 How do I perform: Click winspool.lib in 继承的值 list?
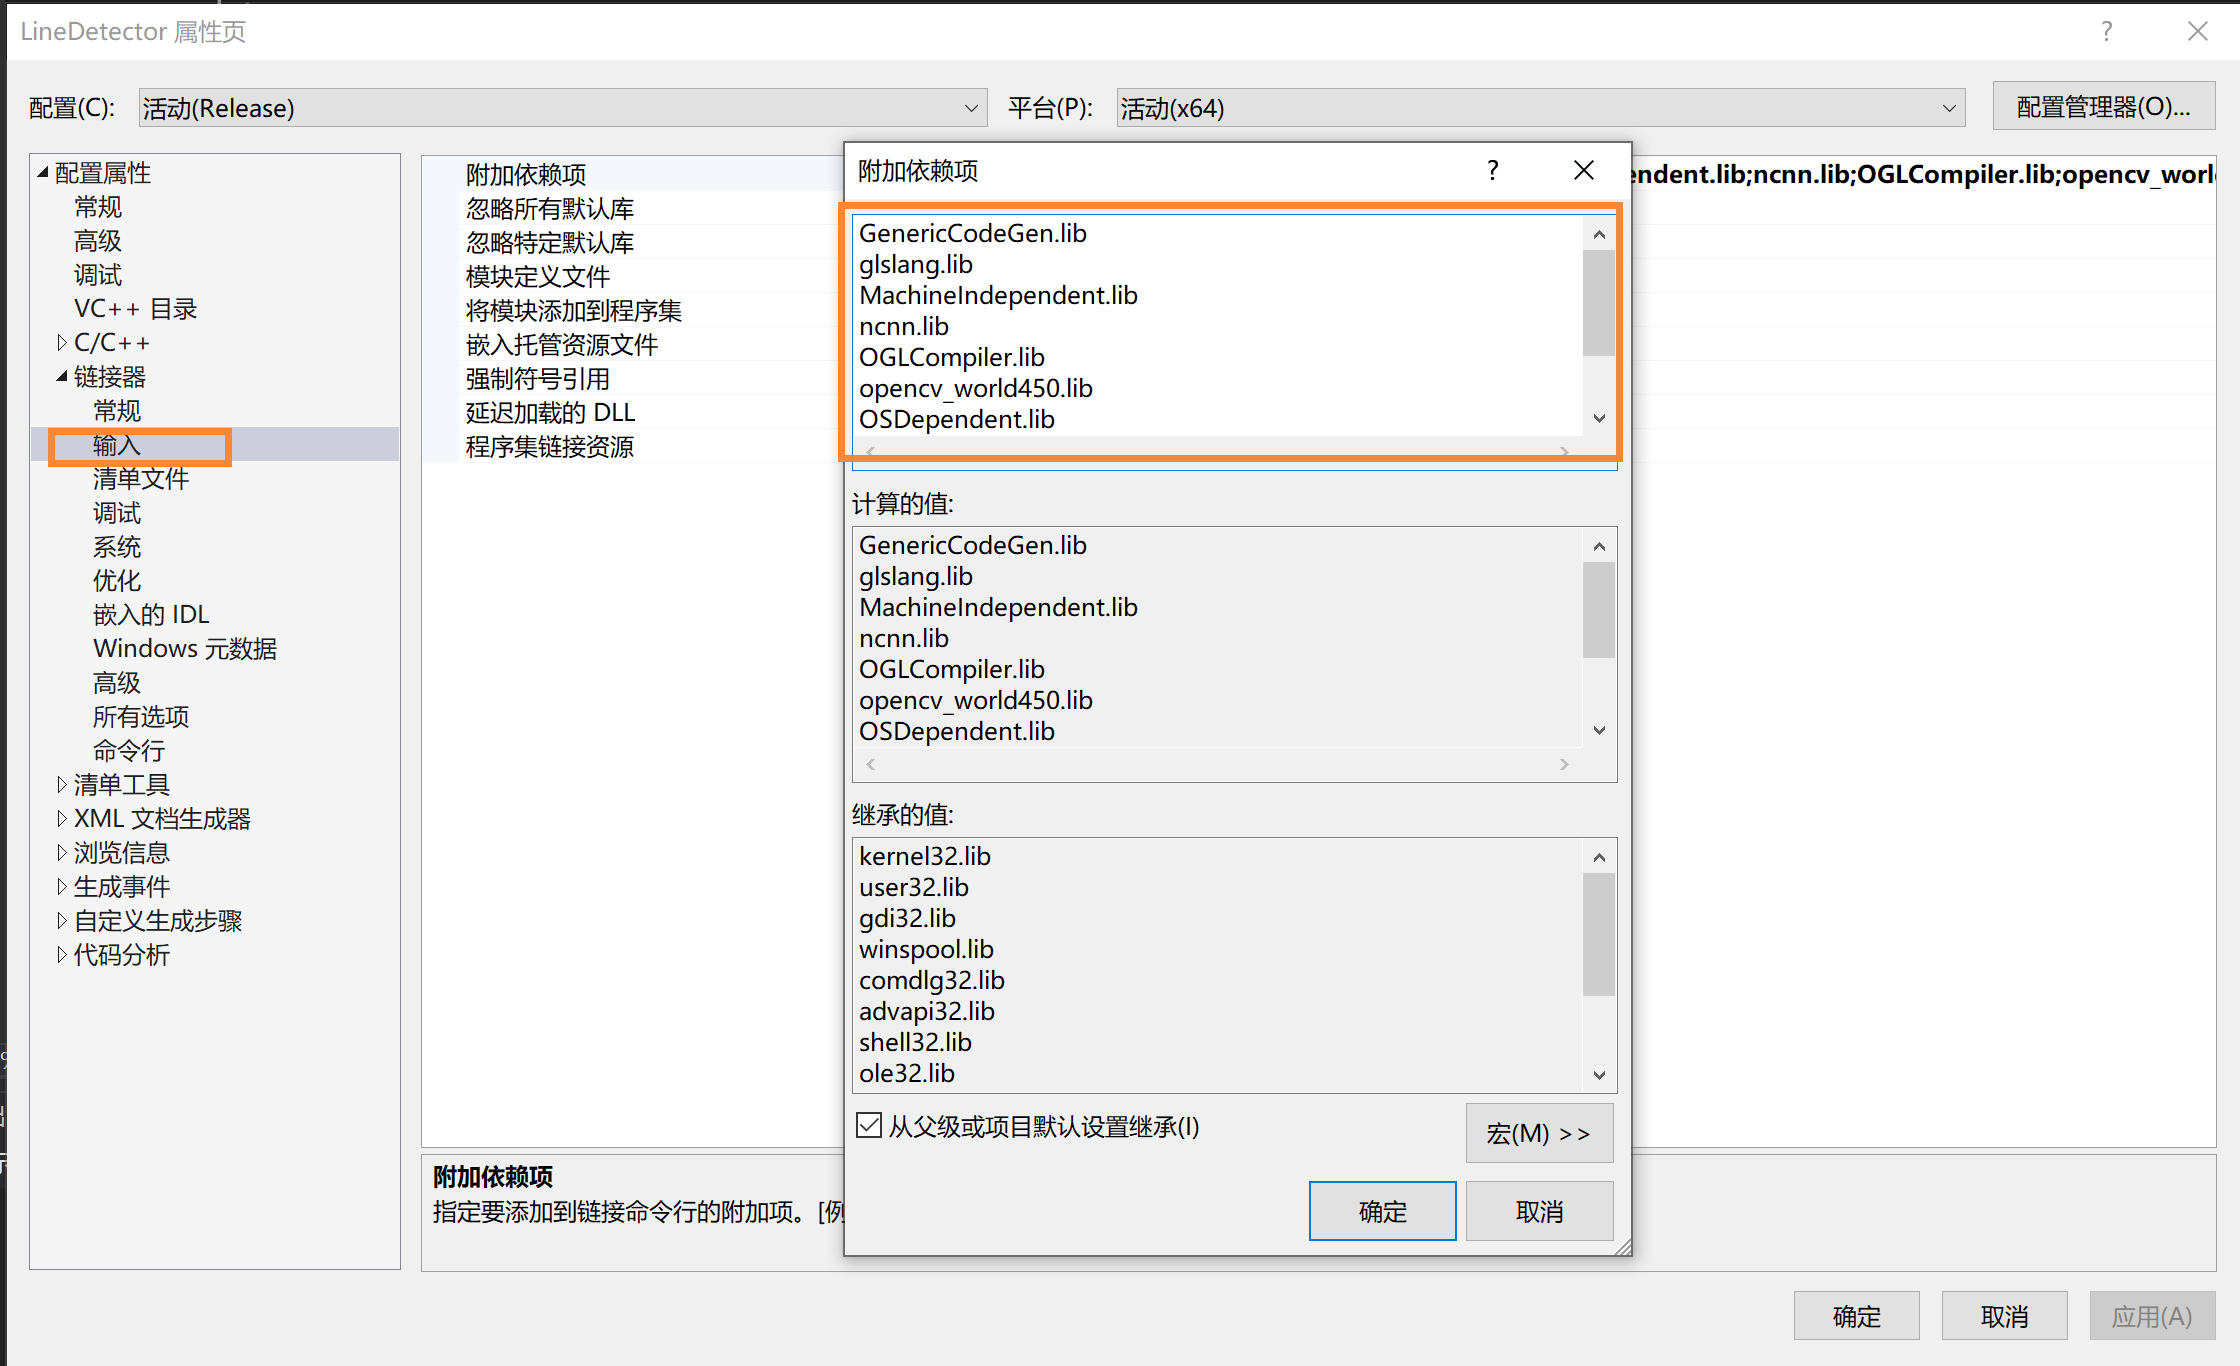pyautogui.click(x=926, y=949)
